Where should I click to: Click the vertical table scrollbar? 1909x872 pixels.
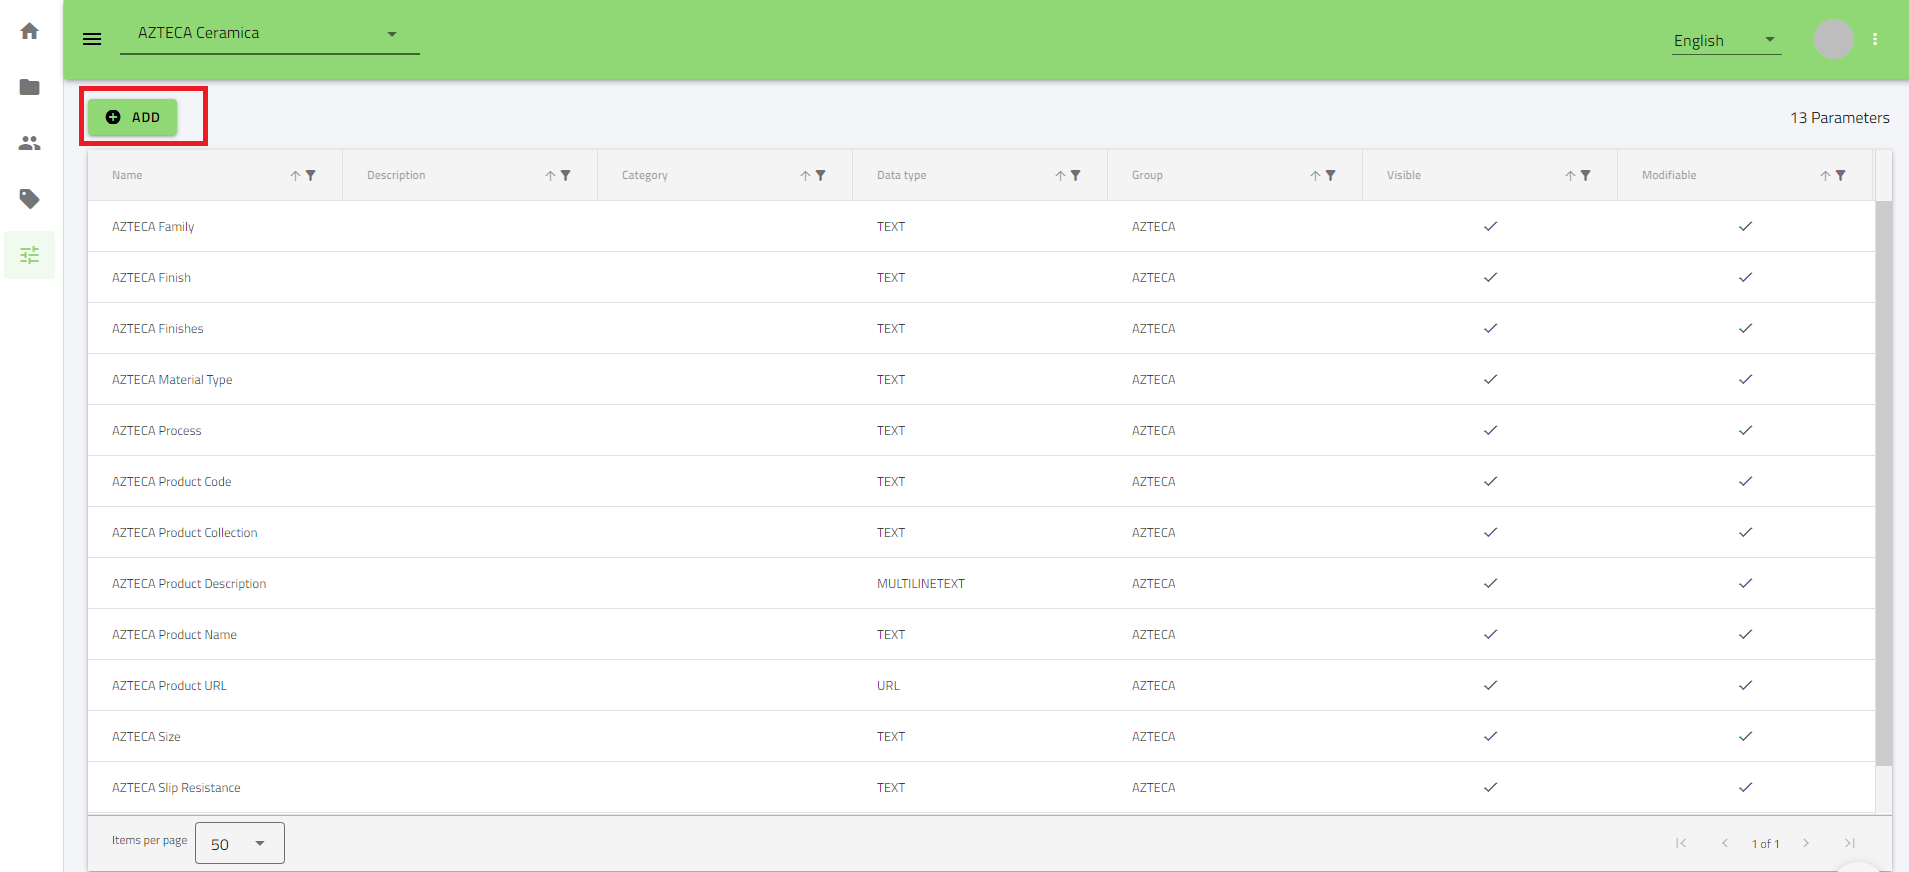coord(1883,483)
